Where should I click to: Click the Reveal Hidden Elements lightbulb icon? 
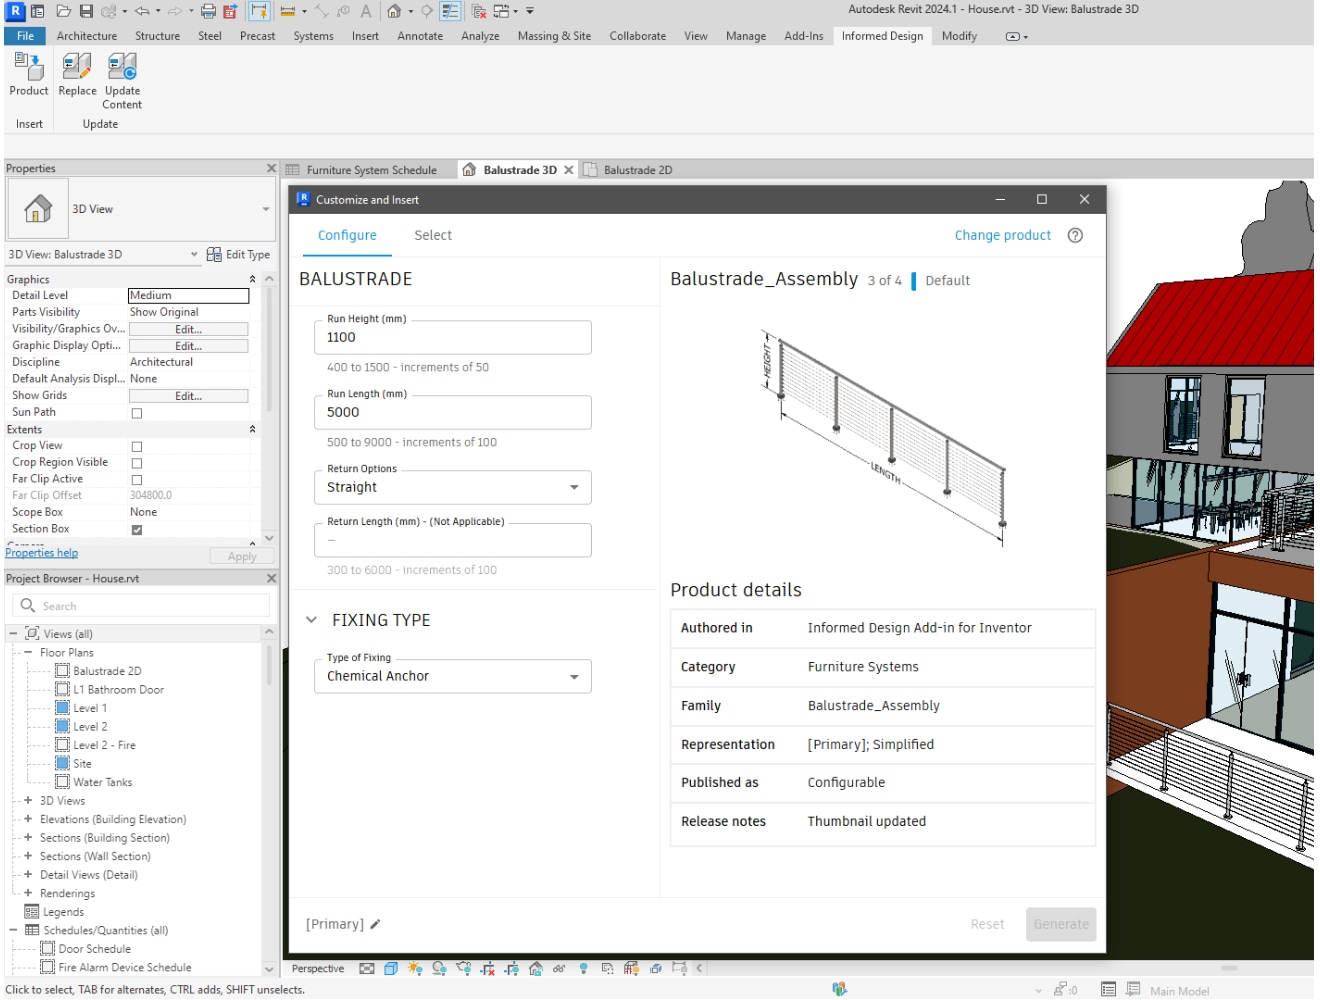[x=581, y=968]
